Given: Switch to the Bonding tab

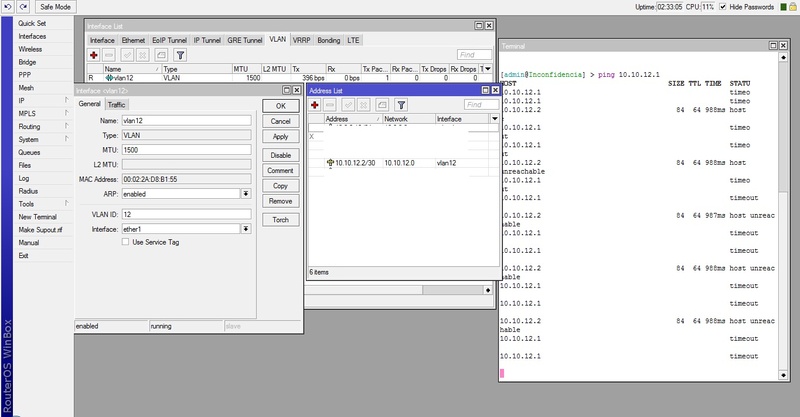Looking at the screenshot, I should (329, 40).
